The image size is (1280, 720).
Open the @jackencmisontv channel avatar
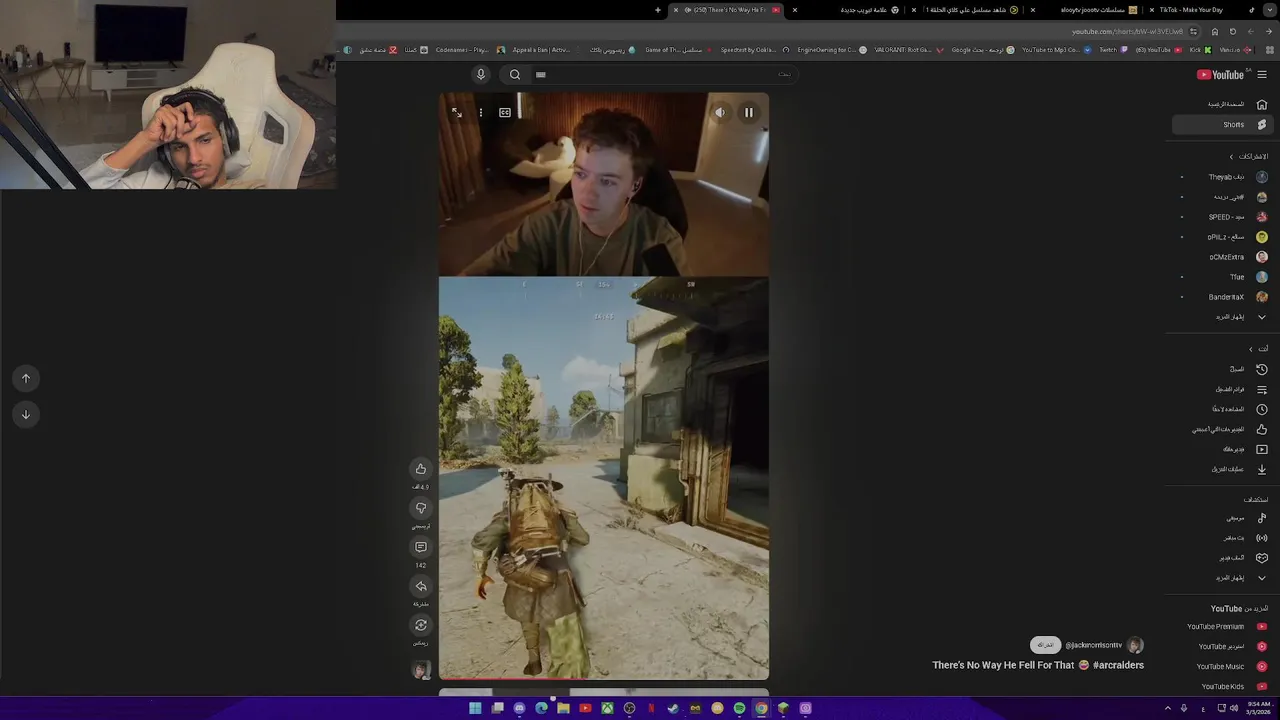(1135, 646)
